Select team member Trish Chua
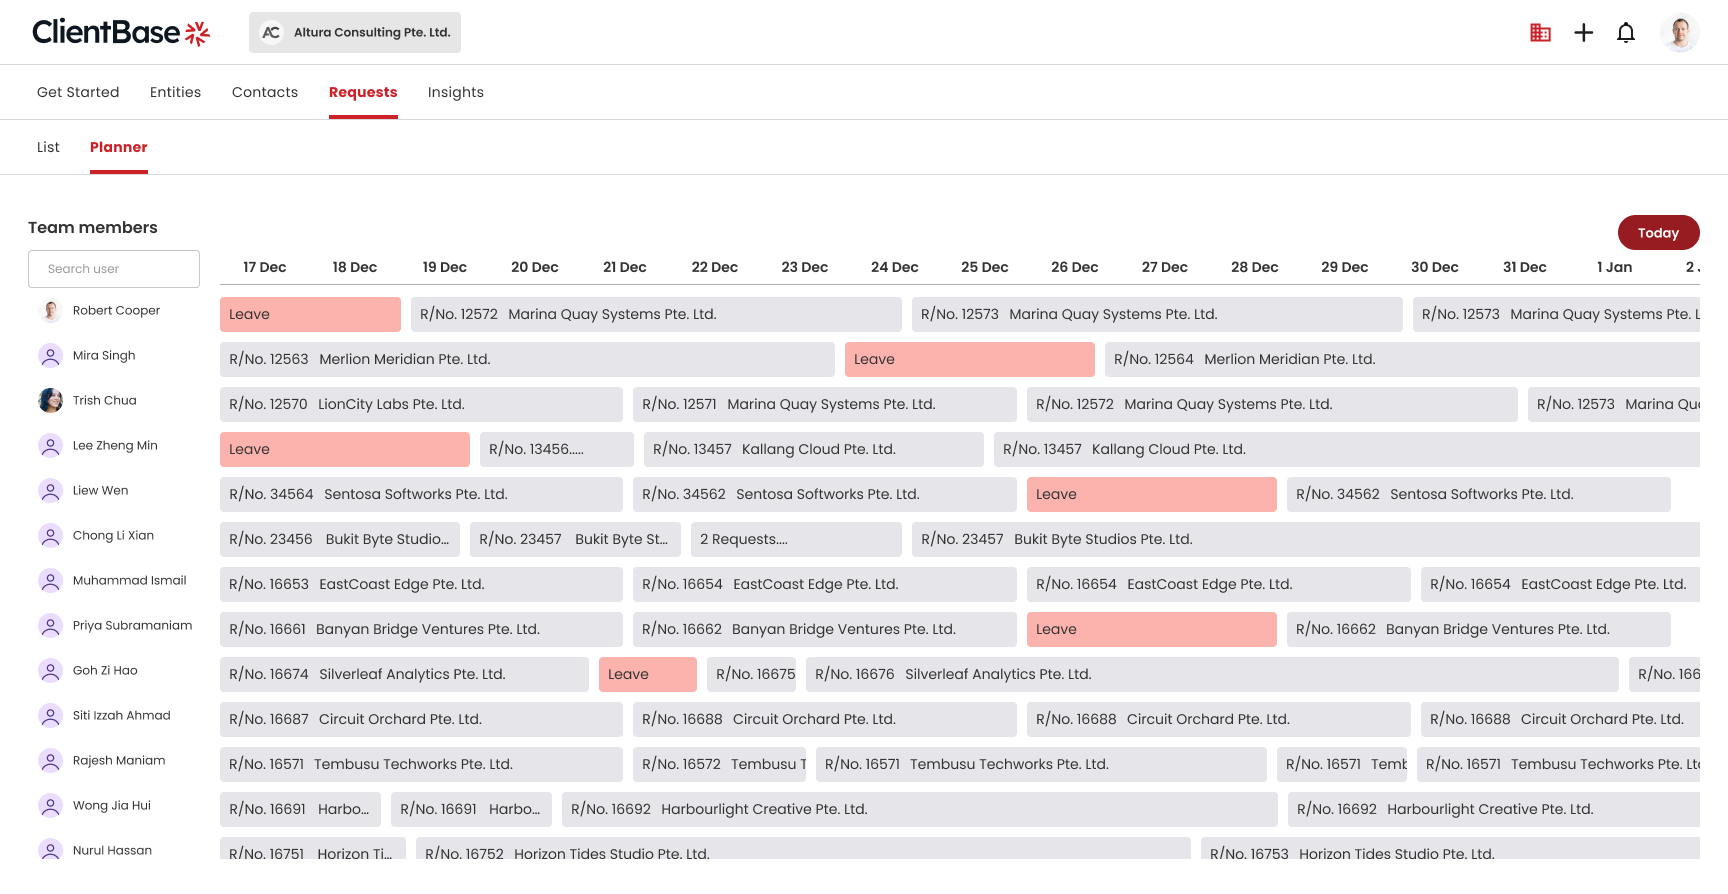 click(104, 401)
